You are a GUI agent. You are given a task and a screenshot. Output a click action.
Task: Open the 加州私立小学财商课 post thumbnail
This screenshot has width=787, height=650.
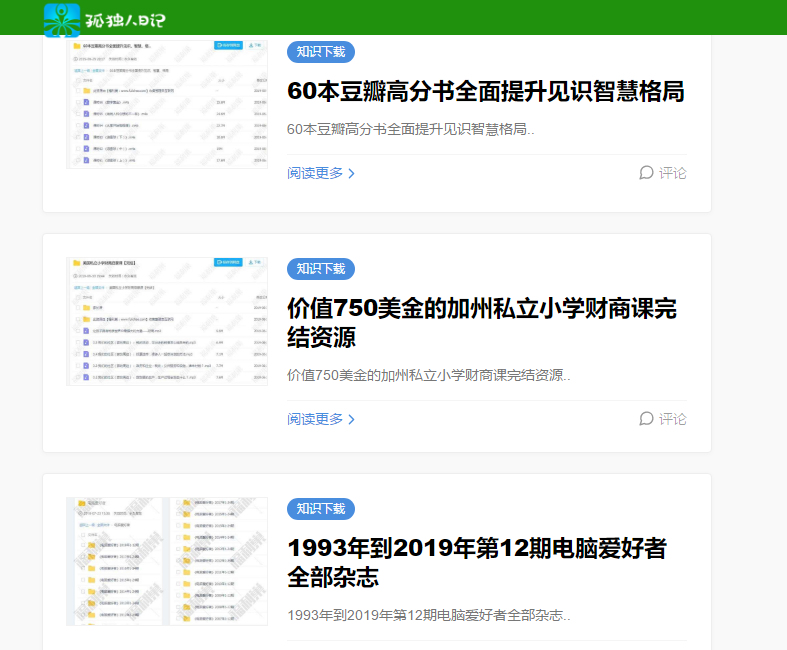pos(167,321)
